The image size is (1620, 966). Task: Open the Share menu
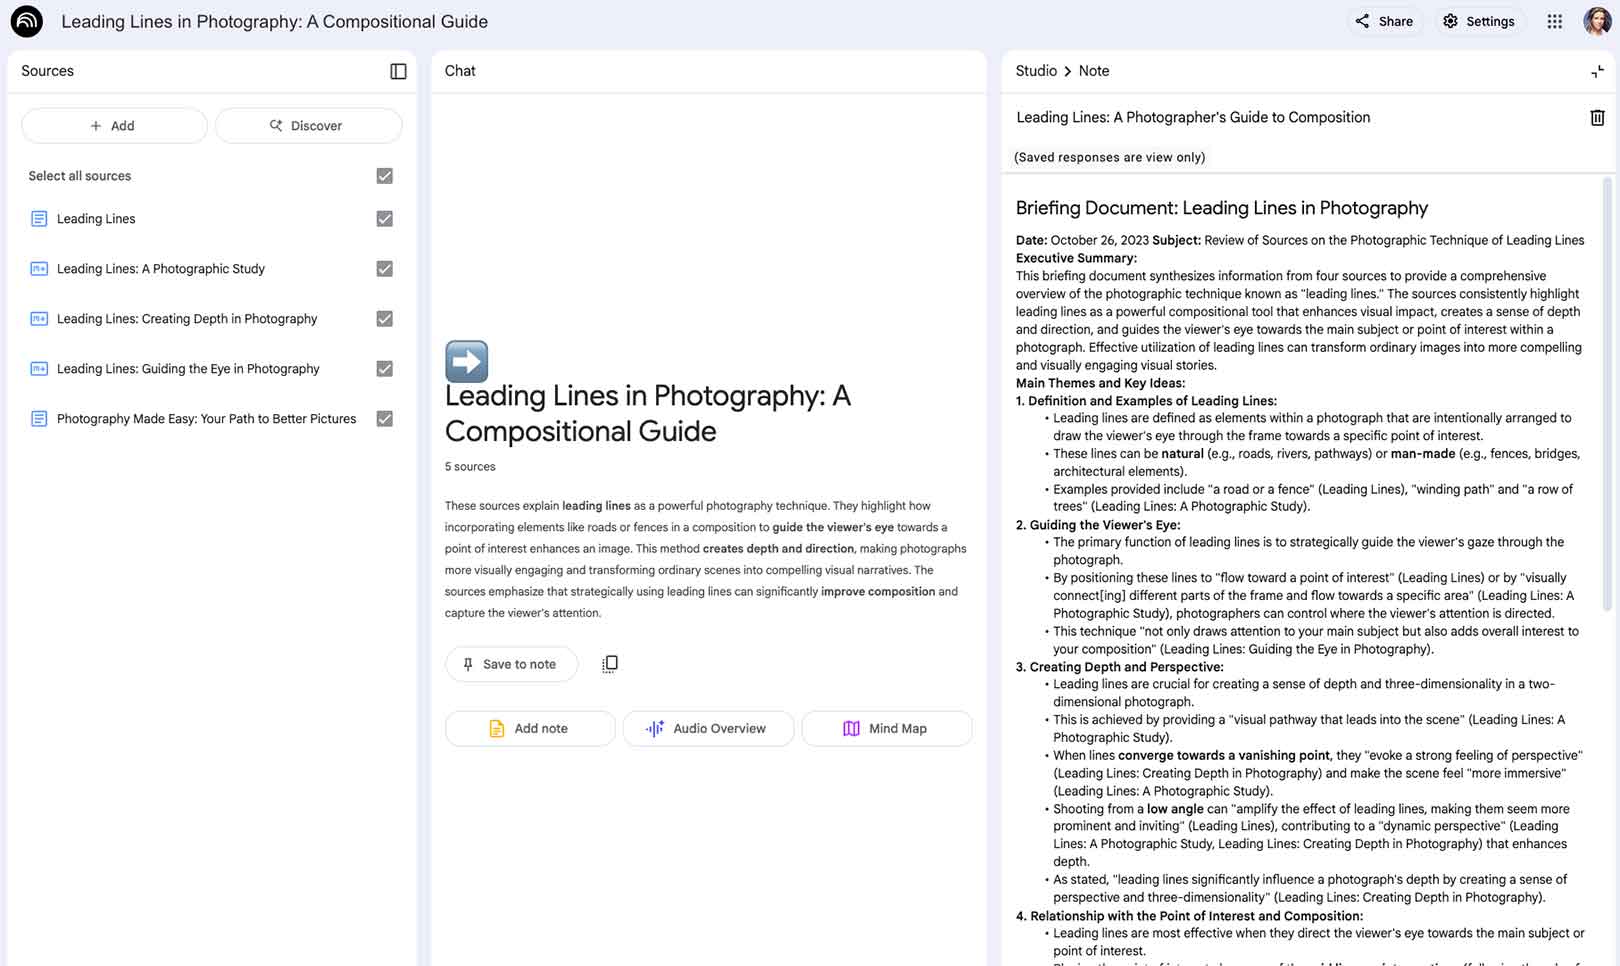[x=1384, y=21]
